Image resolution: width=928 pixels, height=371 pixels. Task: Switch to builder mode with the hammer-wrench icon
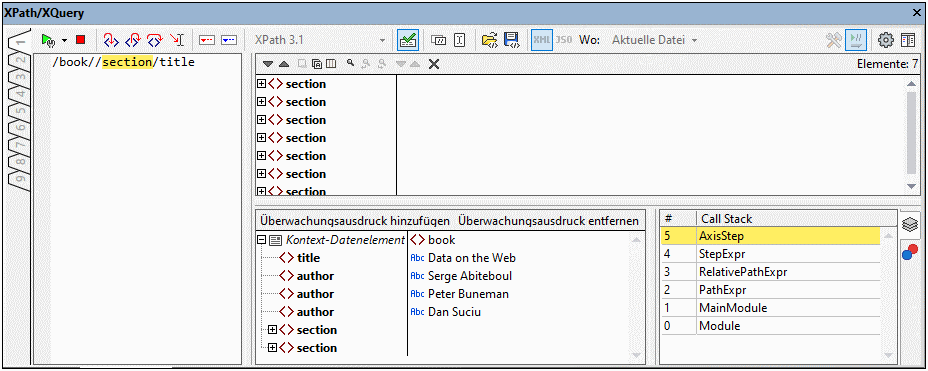click(834, 40)
